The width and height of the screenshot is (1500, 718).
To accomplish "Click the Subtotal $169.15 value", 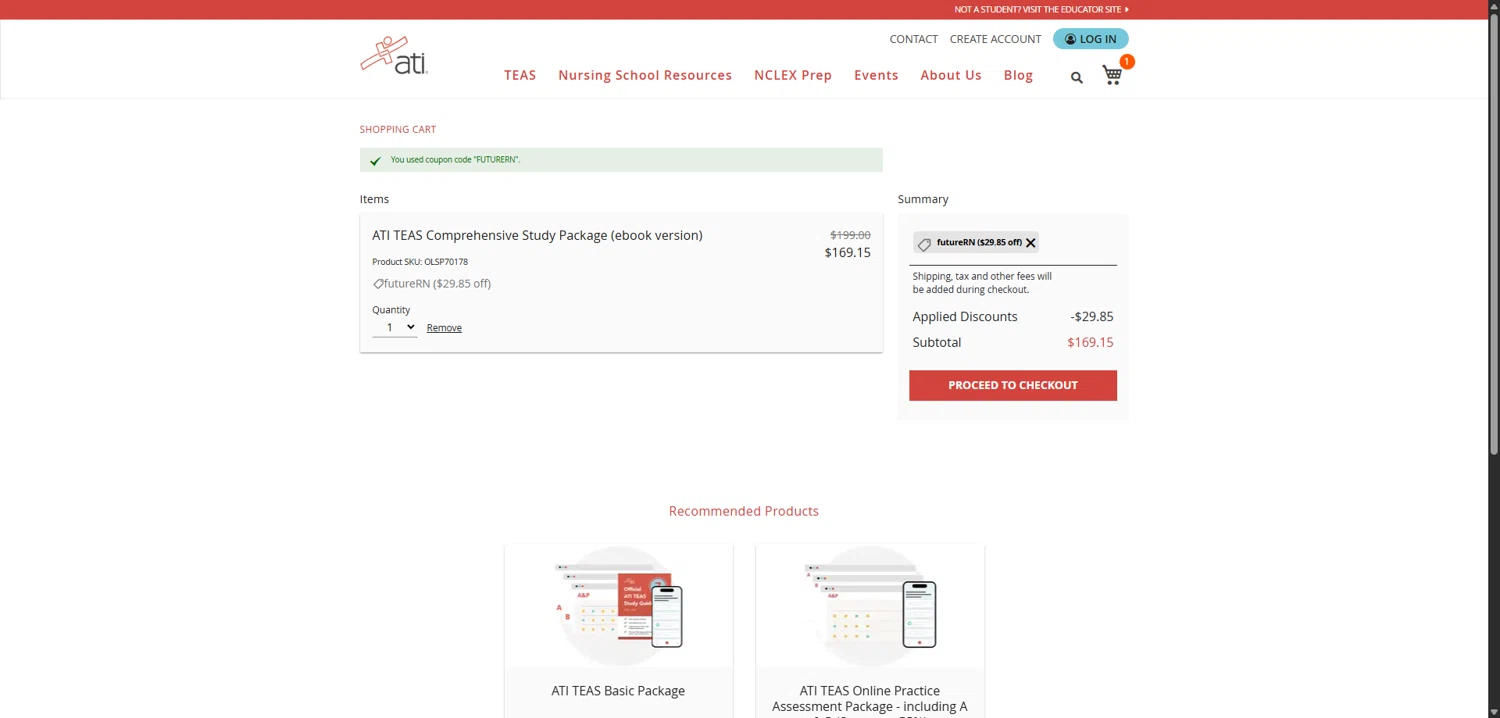I will pyautogui.click(x=1090, y=342).
